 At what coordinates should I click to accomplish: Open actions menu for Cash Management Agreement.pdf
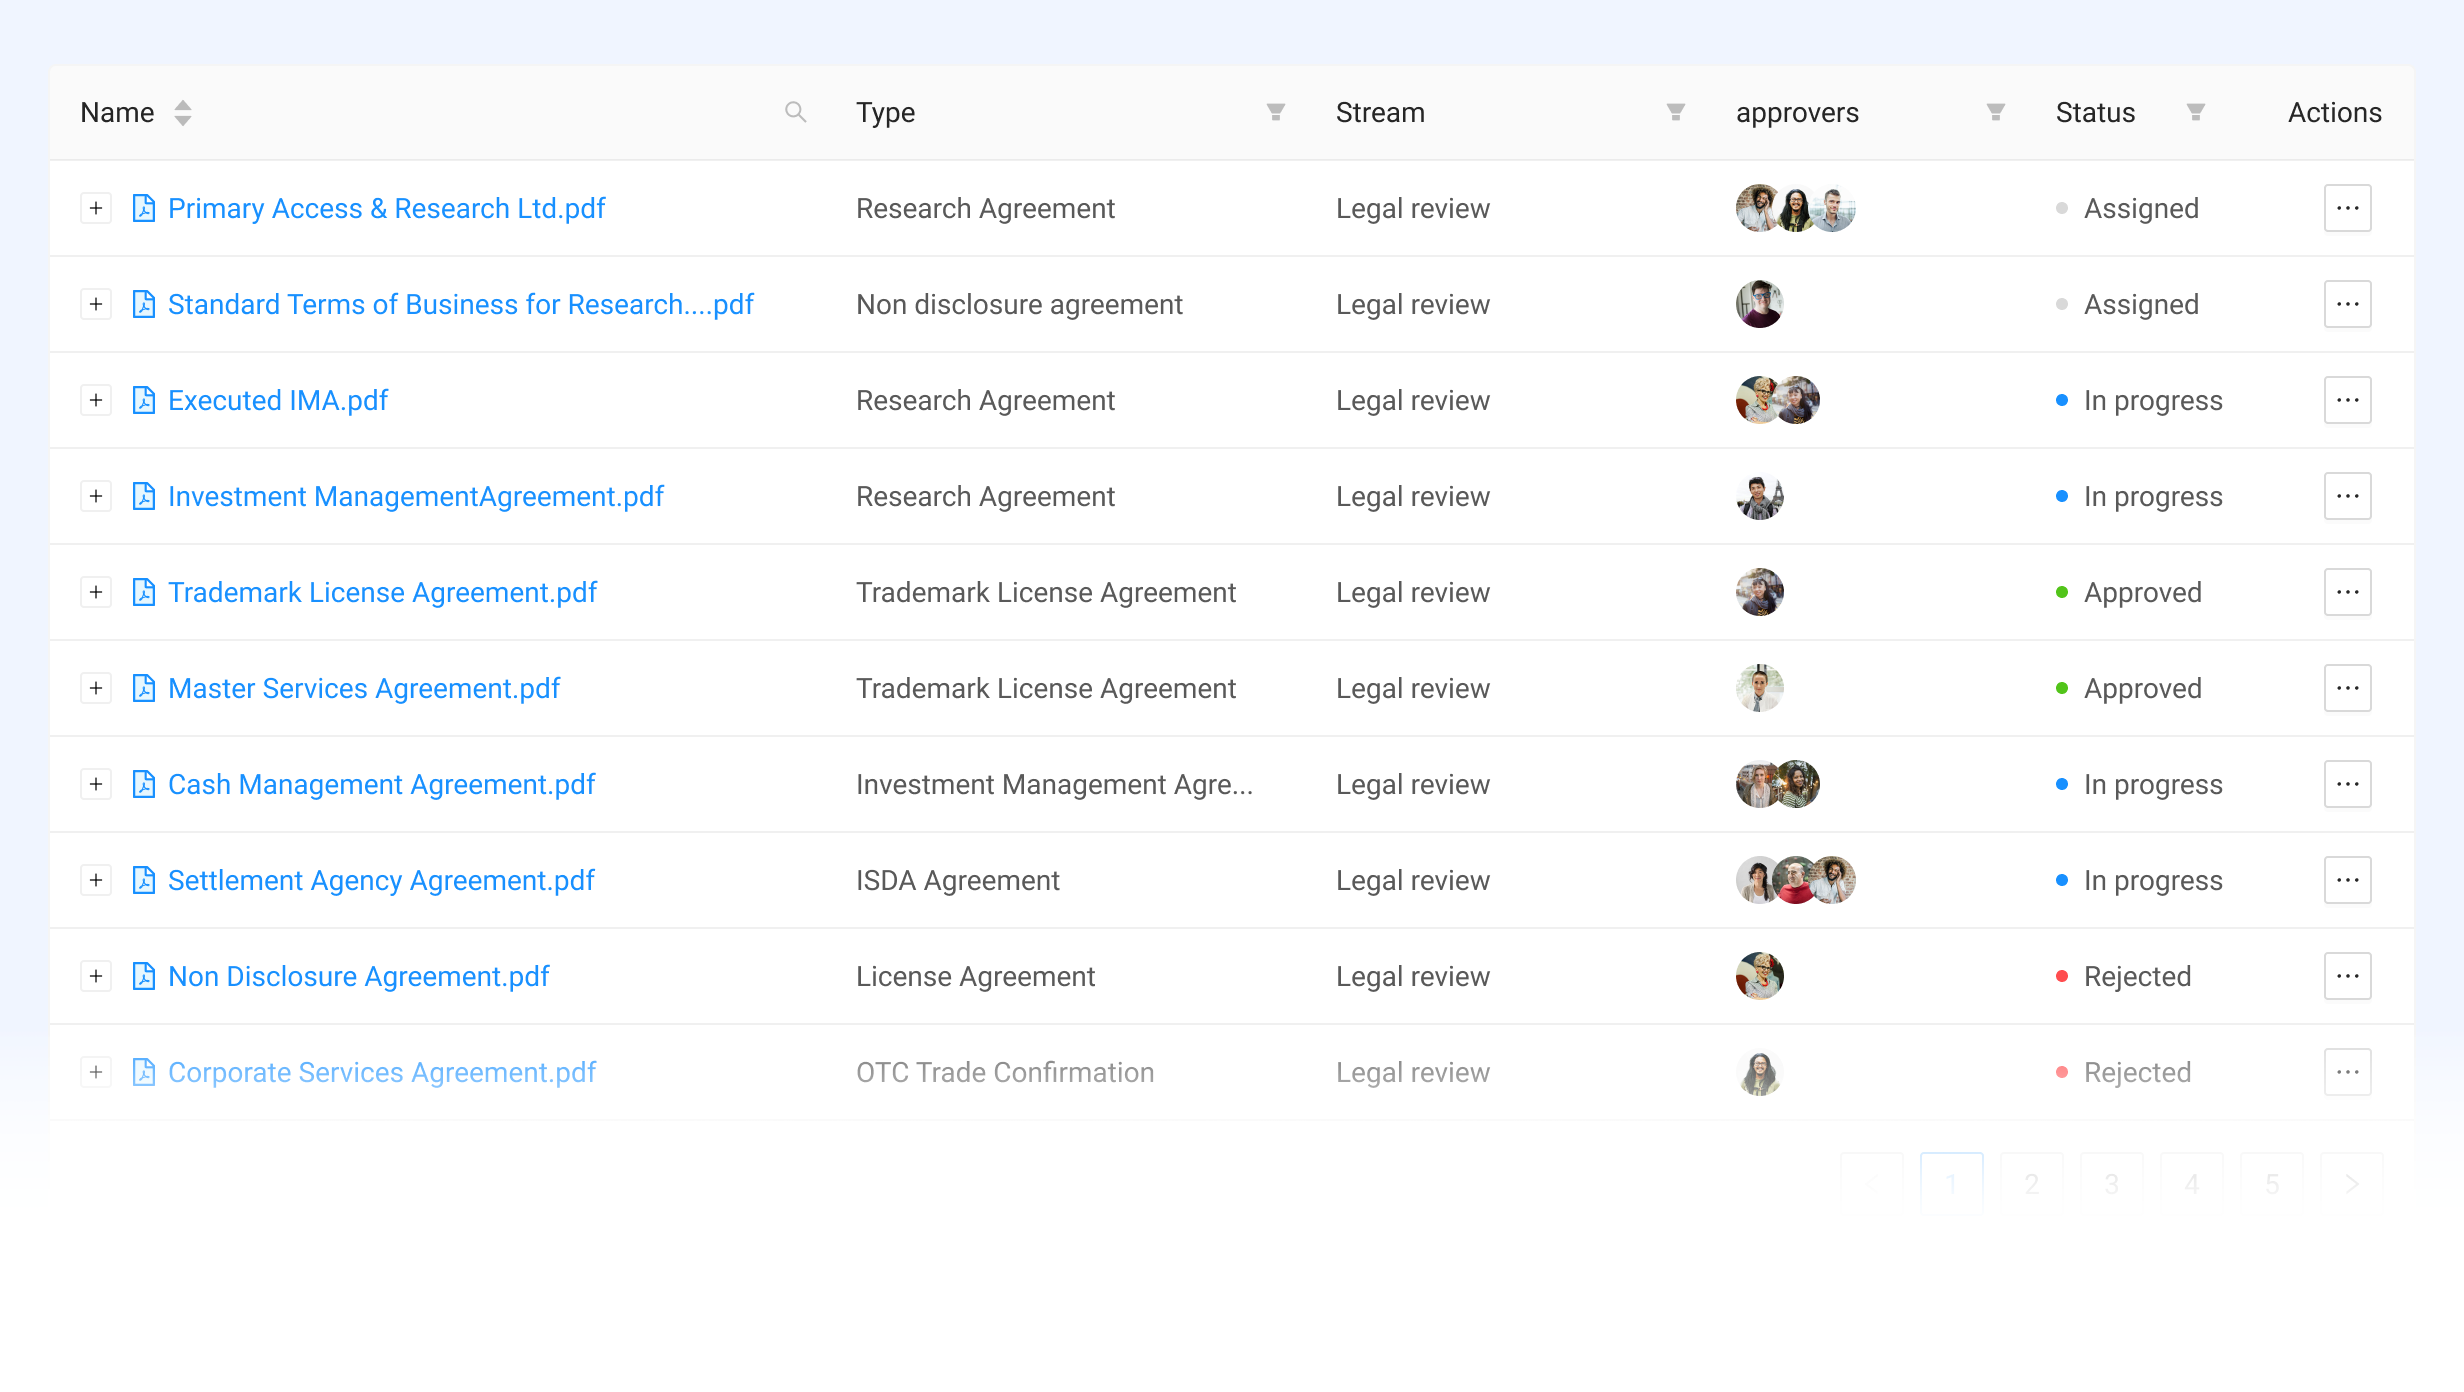[2348, 784]
